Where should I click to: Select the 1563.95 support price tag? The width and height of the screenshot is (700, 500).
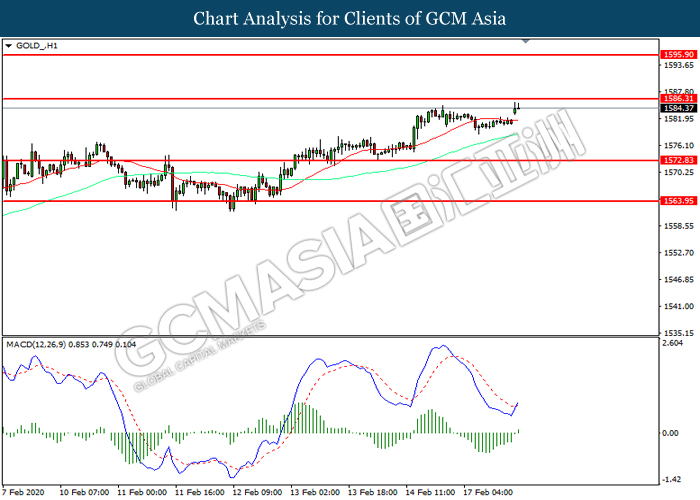[x=674, y=201]
